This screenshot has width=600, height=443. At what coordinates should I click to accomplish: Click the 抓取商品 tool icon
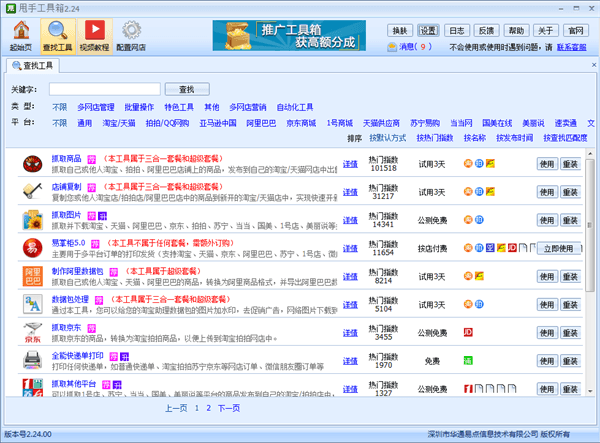coord(32,164)
